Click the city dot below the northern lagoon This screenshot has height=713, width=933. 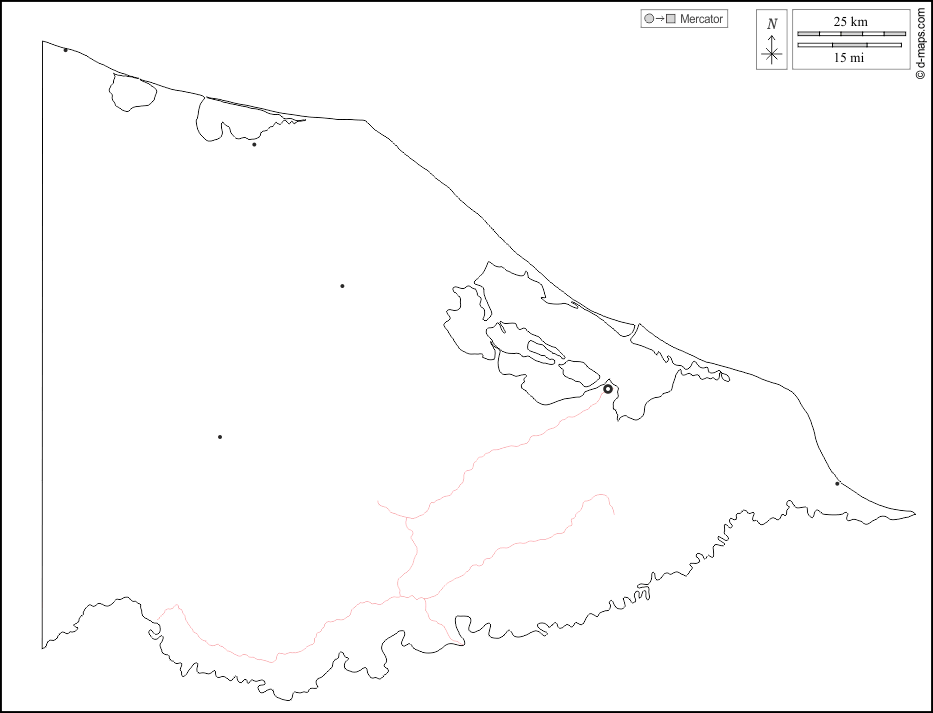click(x=254, y=145)
